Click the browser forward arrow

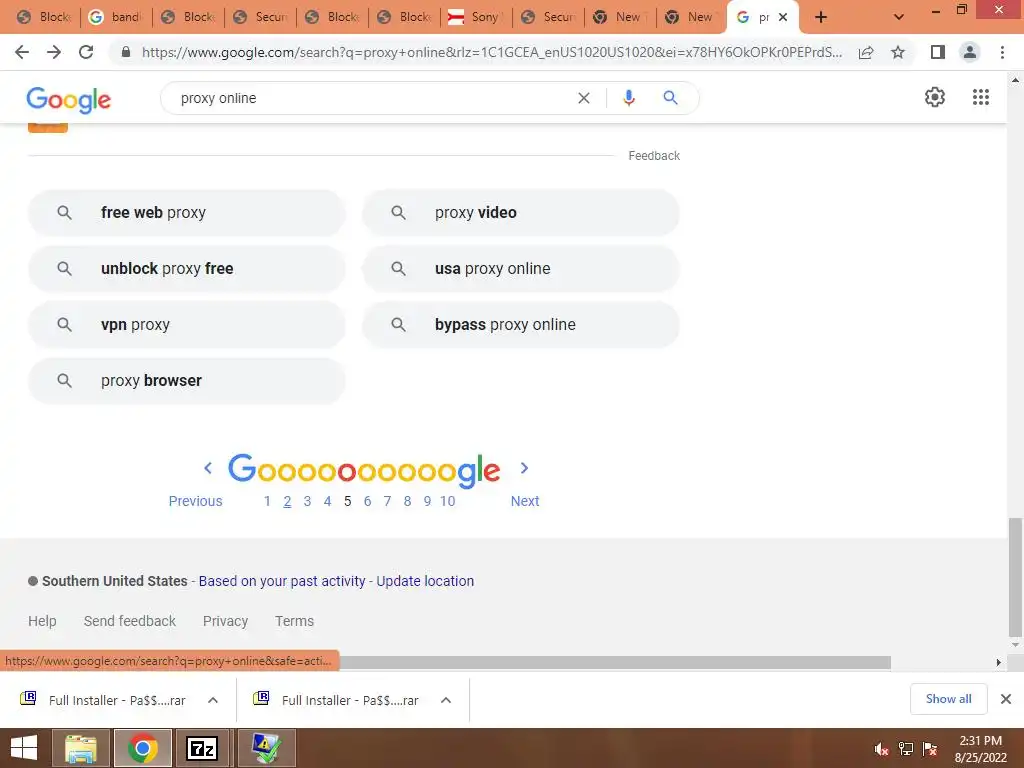(54, 52)
